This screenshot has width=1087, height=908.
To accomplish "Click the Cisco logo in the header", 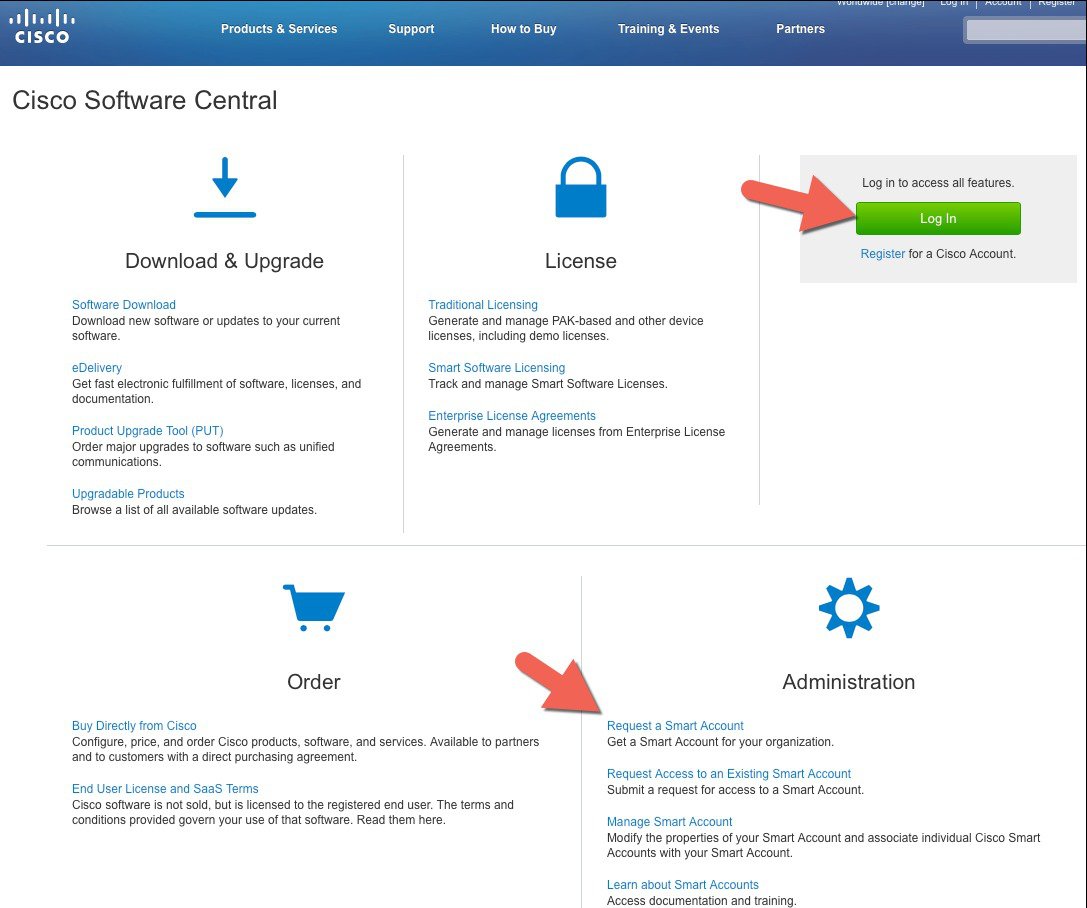I will pyautogui.click(x=42, y=26).
